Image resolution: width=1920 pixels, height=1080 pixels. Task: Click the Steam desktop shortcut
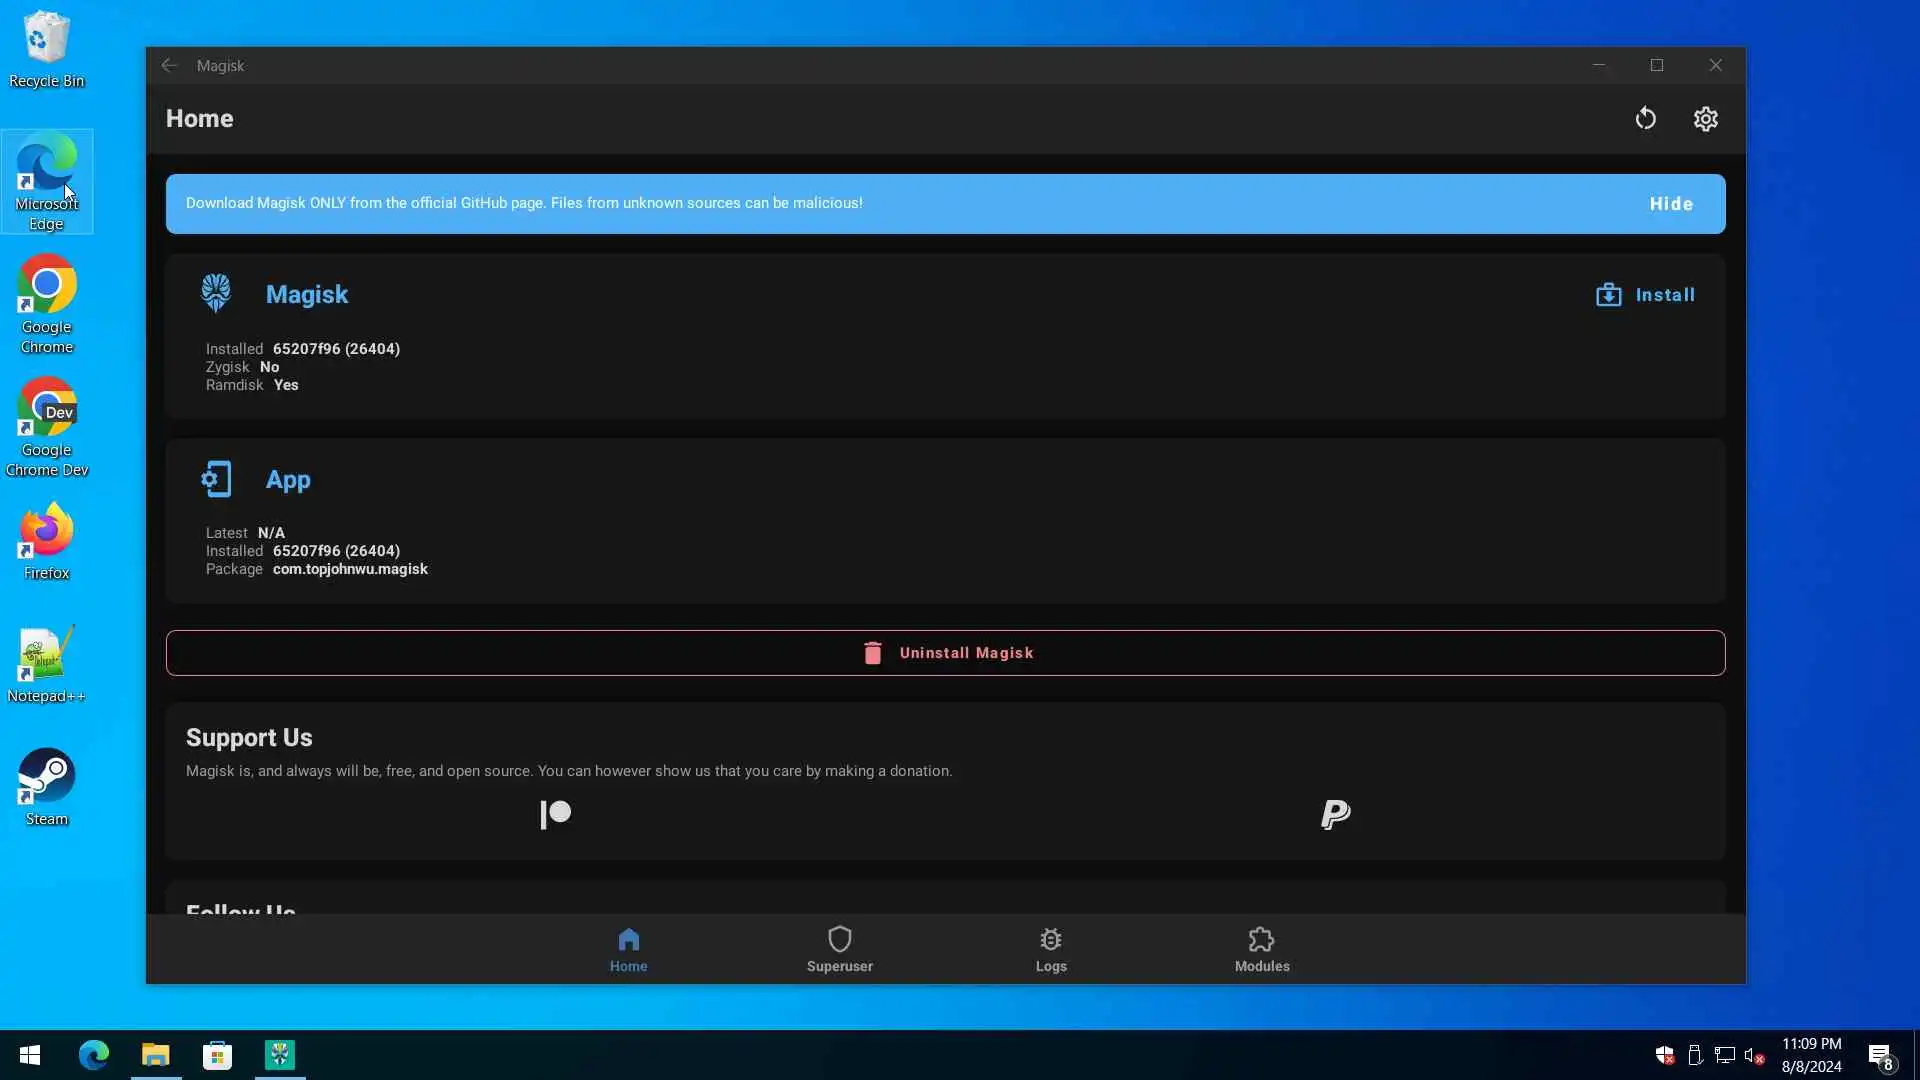[46, 787]
